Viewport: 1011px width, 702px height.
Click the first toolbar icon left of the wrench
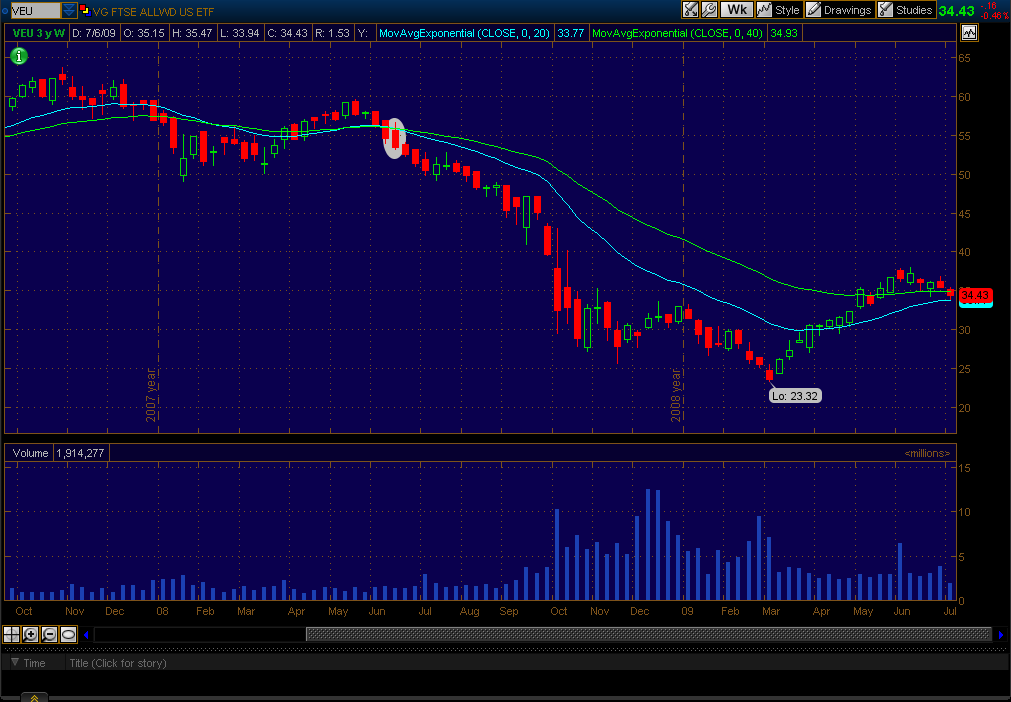coord(691,10)
